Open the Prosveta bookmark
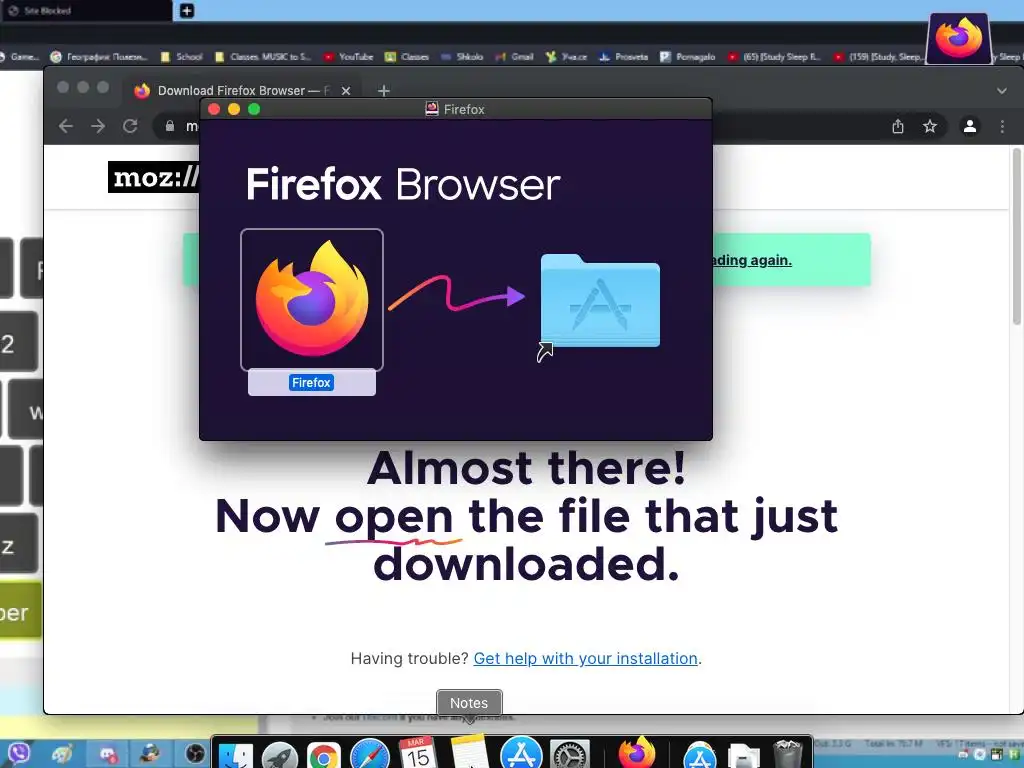Viewport: 1024px width, 768px height. tap(624, 57)
